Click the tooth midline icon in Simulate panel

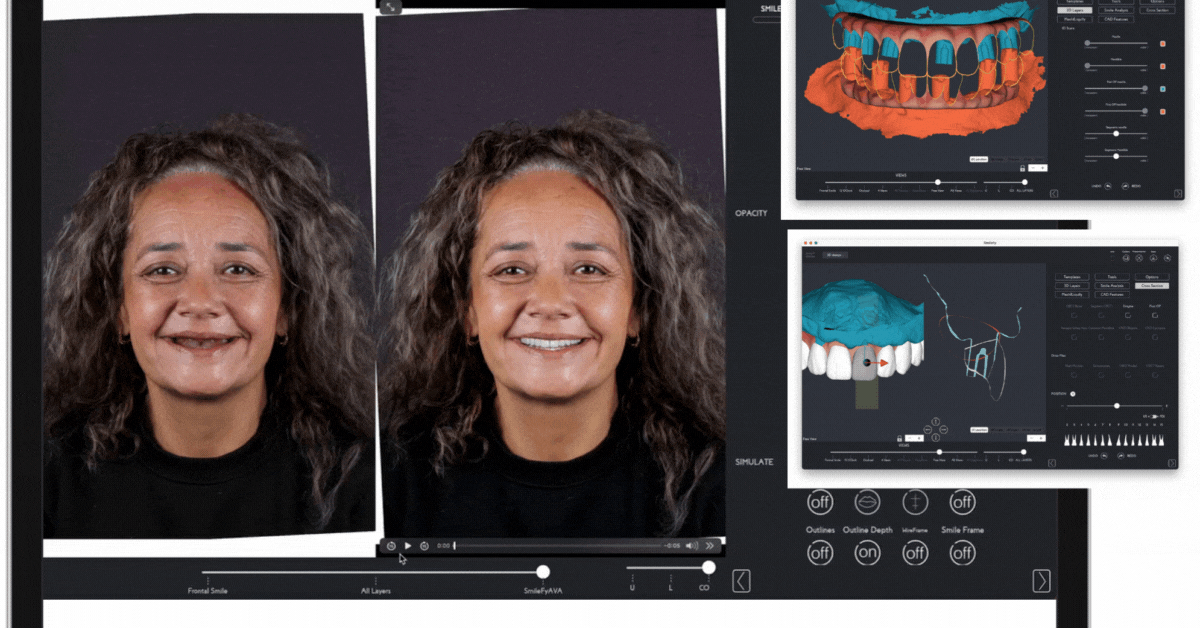(x=915, y=501)
